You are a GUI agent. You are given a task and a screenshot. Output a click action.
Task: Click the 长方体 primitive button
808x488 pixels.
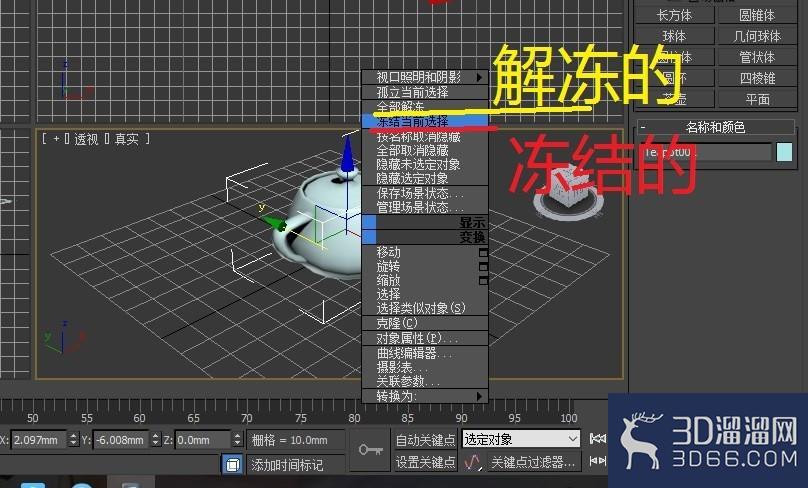[x=675, y=15]
